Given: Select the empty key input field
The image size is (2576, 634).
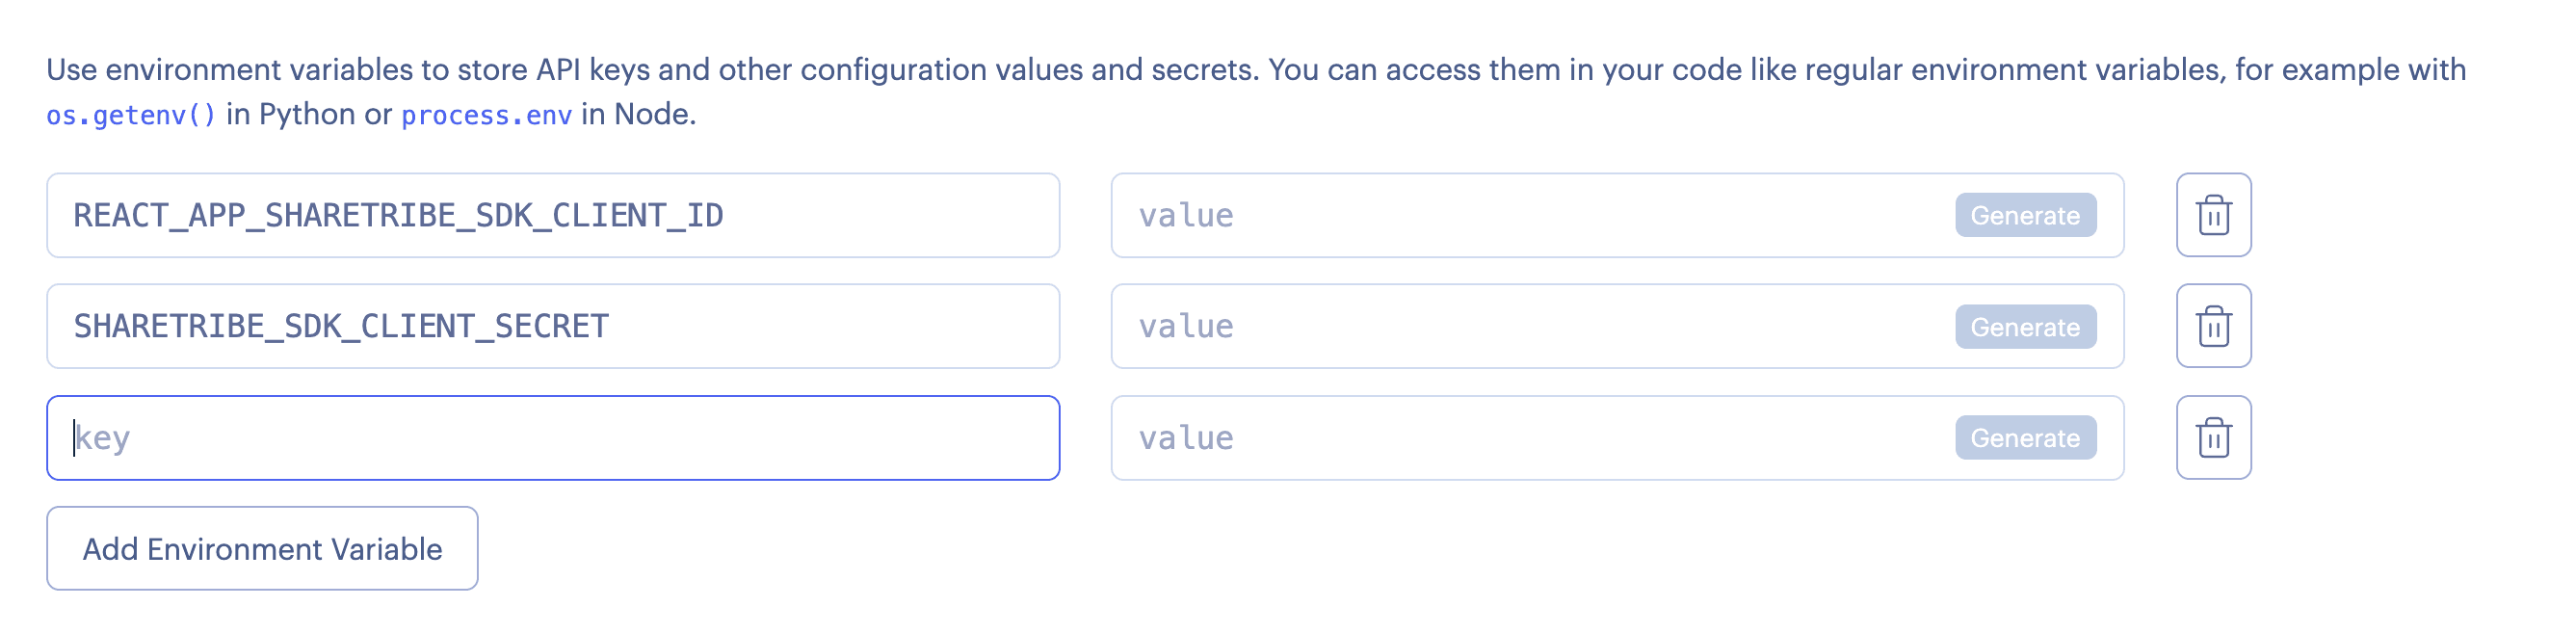Looking at the screenshot, I should pos(552,438).
